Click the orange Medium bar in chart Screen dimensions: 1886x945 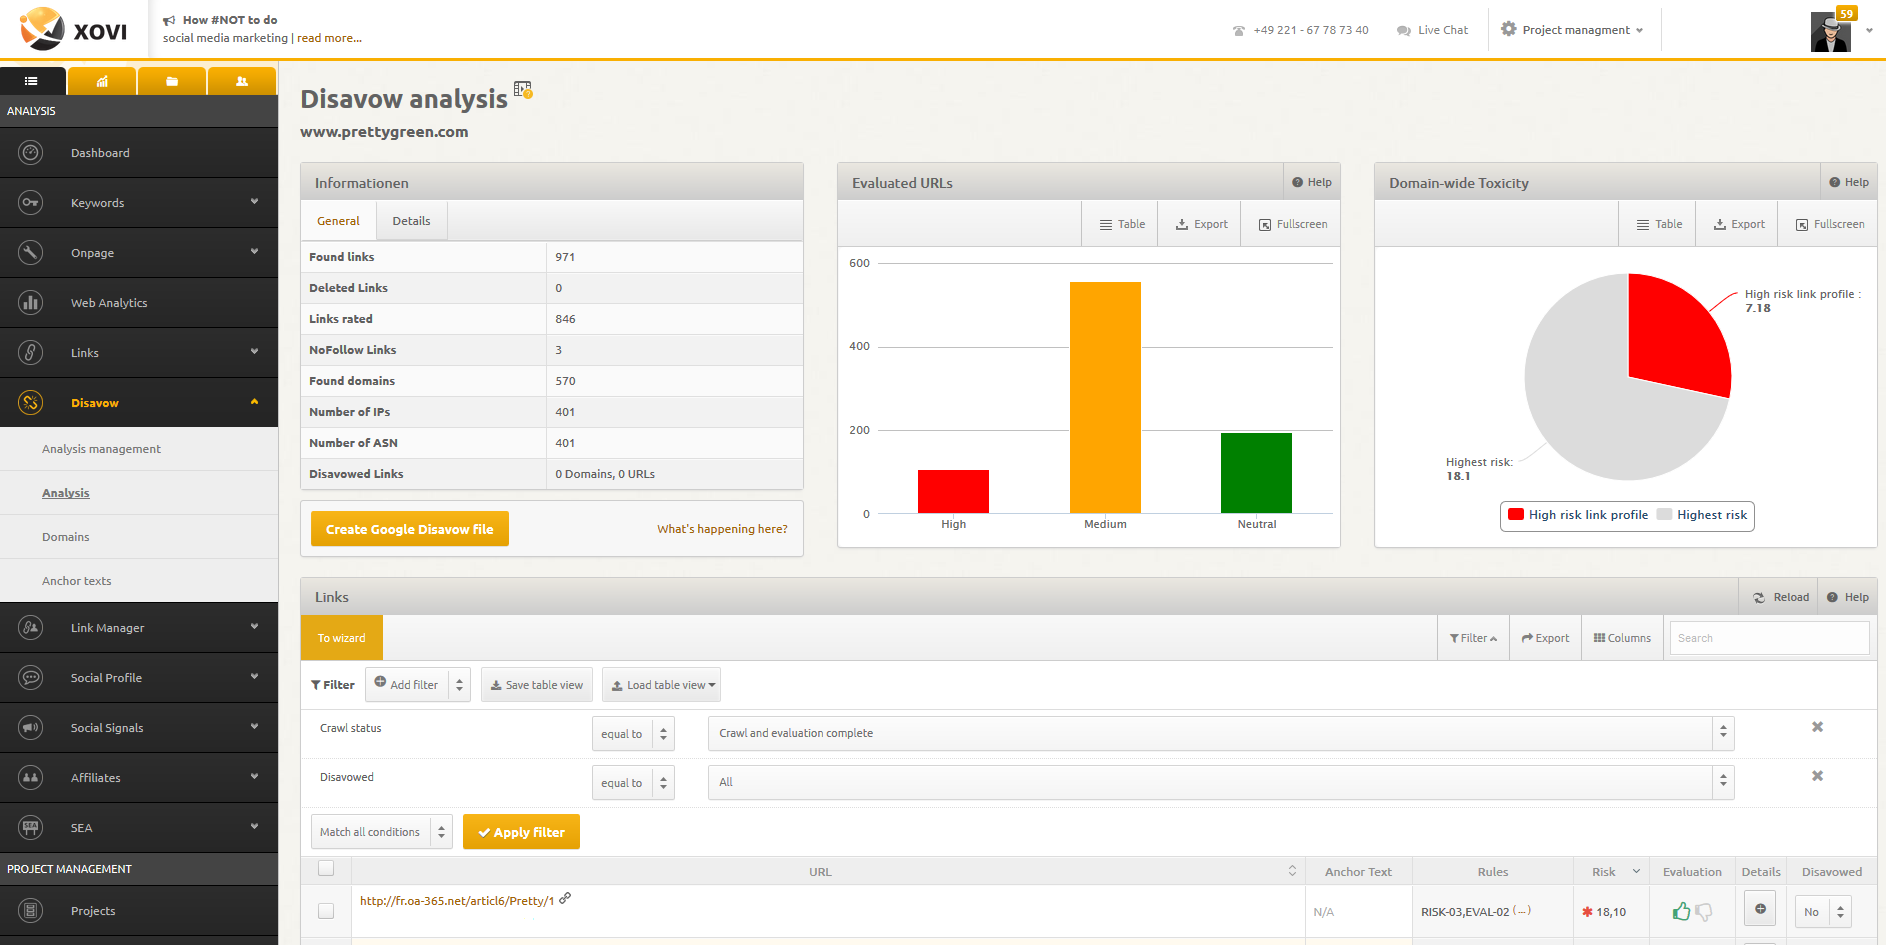[1105, 398]
